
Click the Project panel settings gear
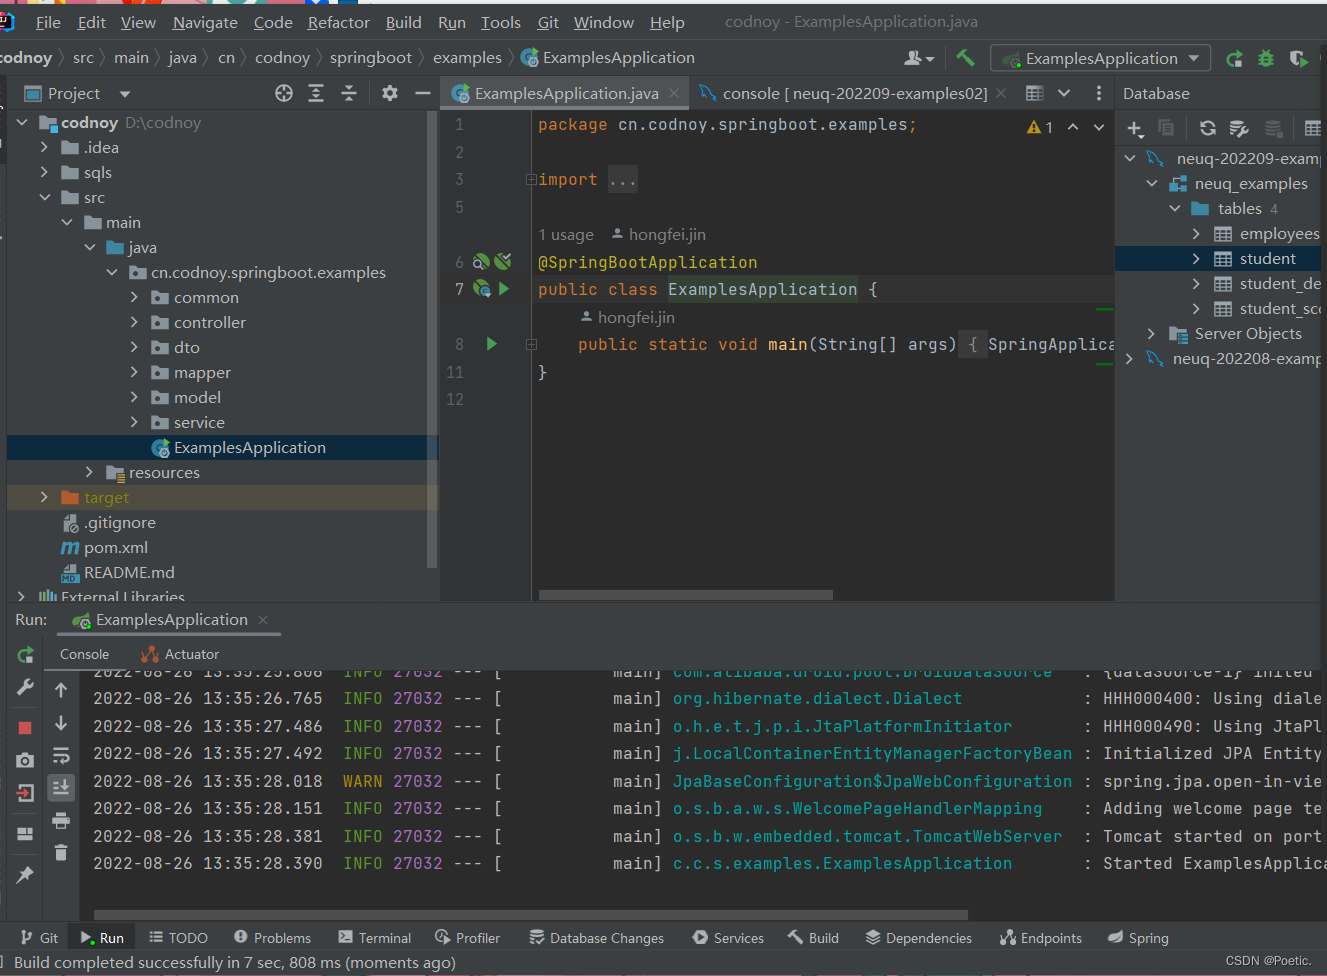(x=390, y=93)
